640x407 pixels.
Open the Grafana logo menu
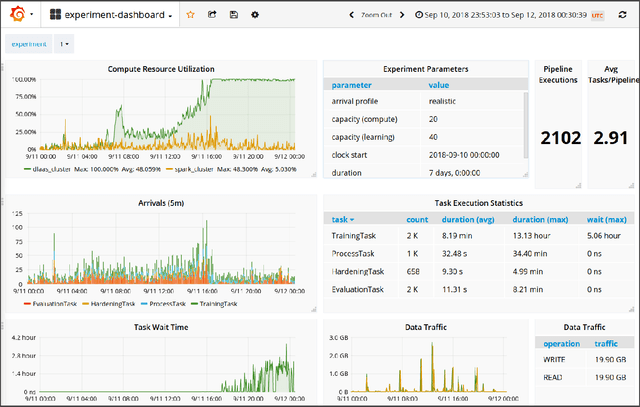coord(17,15)
